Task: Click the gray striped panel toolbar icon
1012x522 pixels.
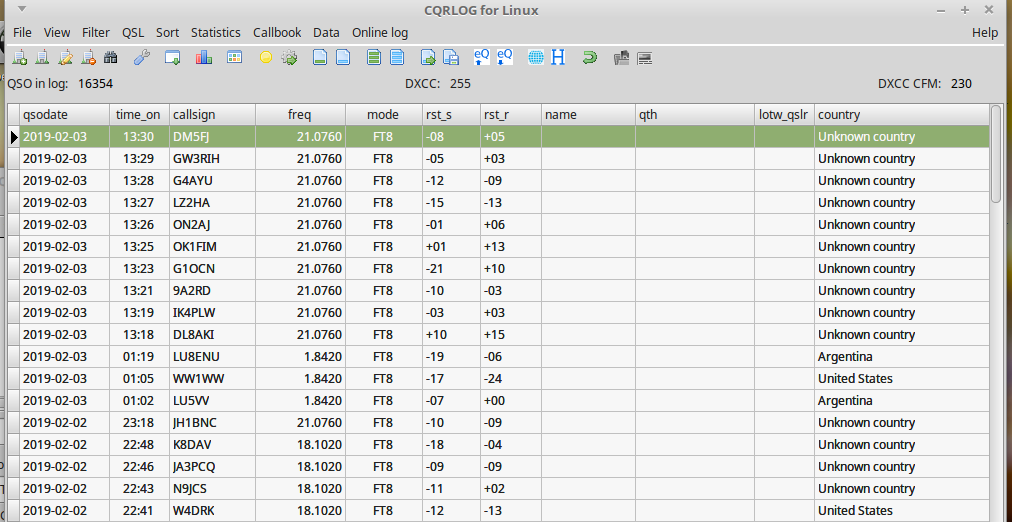Action: pos(644,58)
